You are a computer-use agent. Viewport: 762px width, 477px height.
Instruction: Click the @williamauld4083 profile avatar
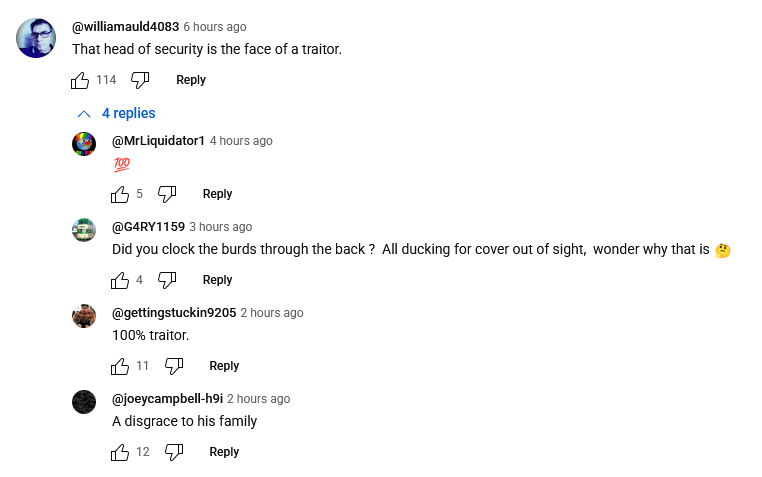36,38
